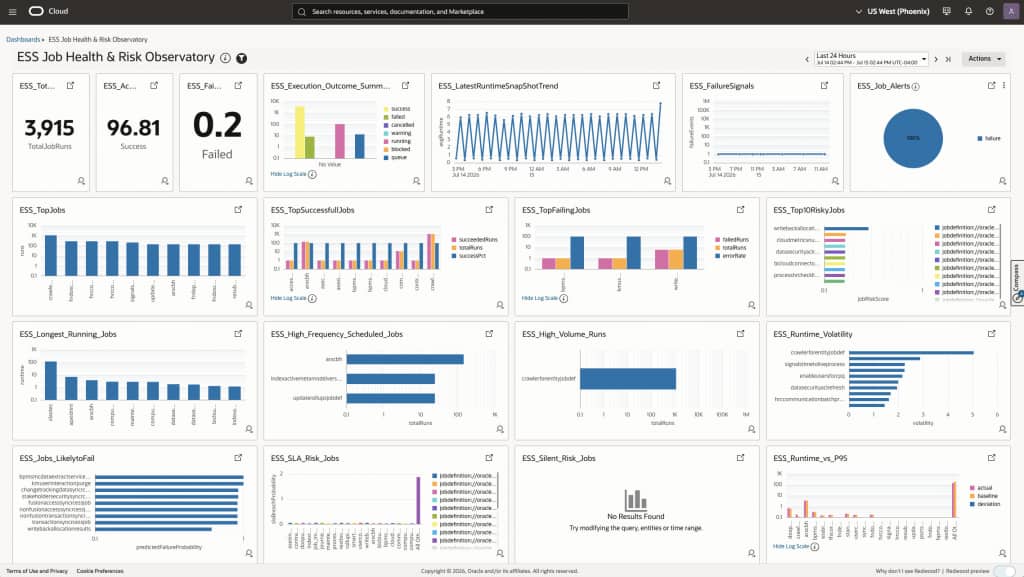Pop out the ESS_Jobs_LikelytoFail widget
Viewport: 1024px width, 577px height.
[x=238, y=458]
